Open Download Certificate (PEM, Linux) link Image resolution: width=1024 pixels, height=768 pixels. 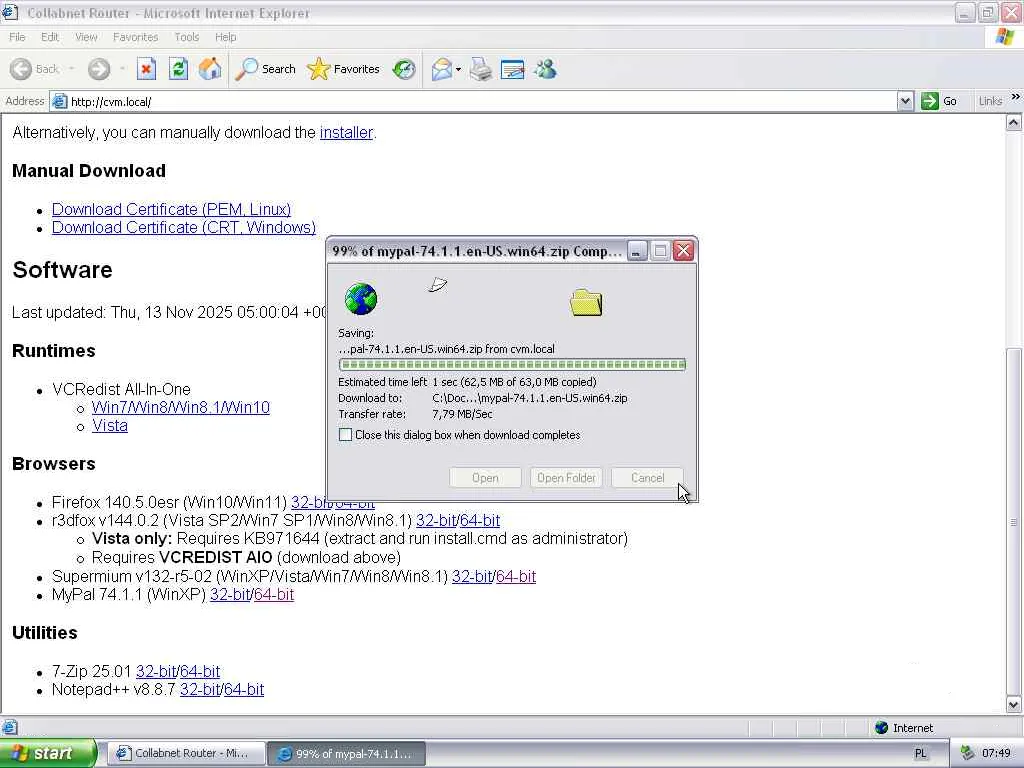[x=171, y=209]
